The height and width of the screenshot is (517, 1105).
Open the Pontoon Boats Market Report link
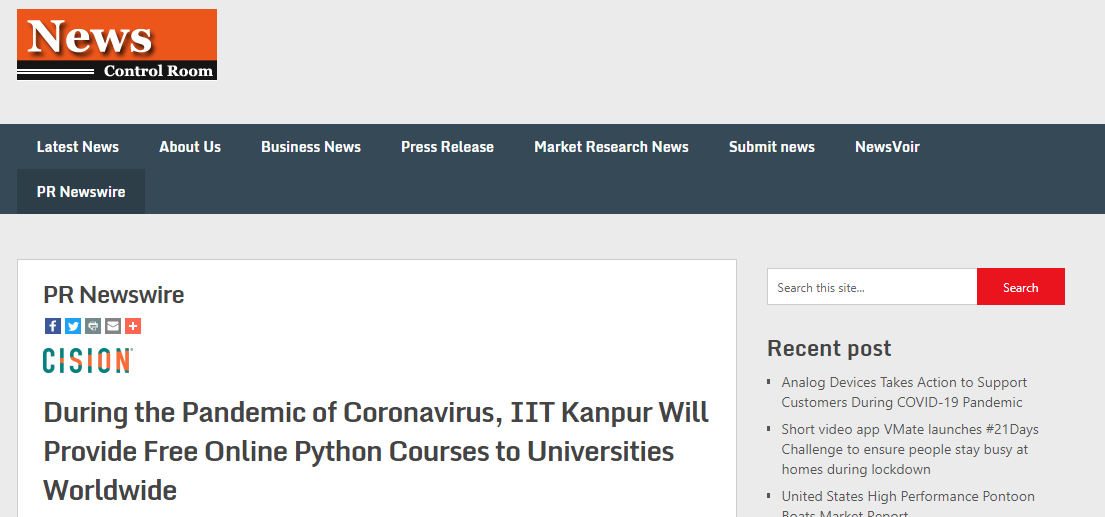tap(908, 505)
